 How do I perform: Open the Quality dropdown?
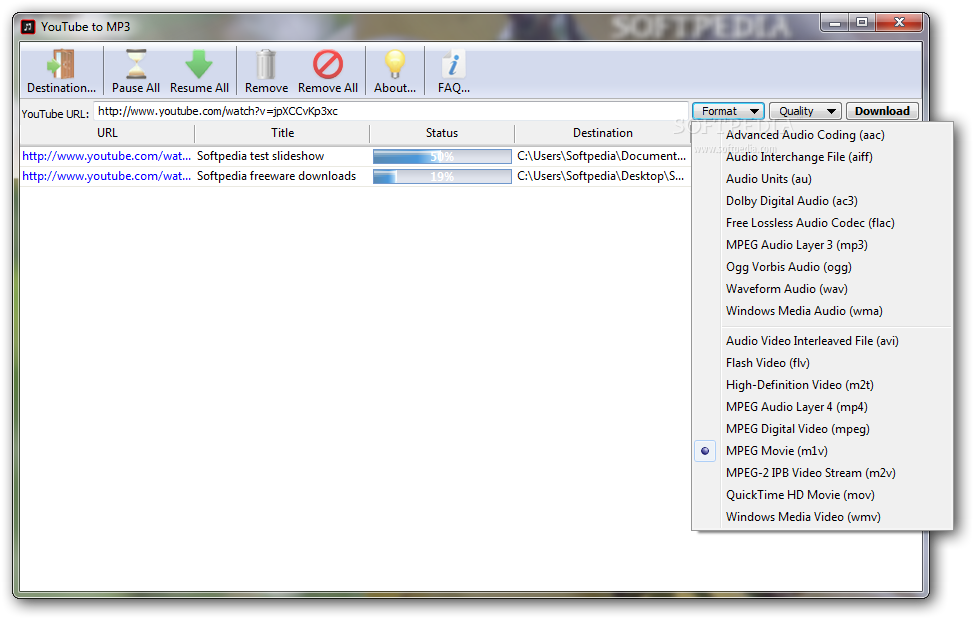[806, 111]
